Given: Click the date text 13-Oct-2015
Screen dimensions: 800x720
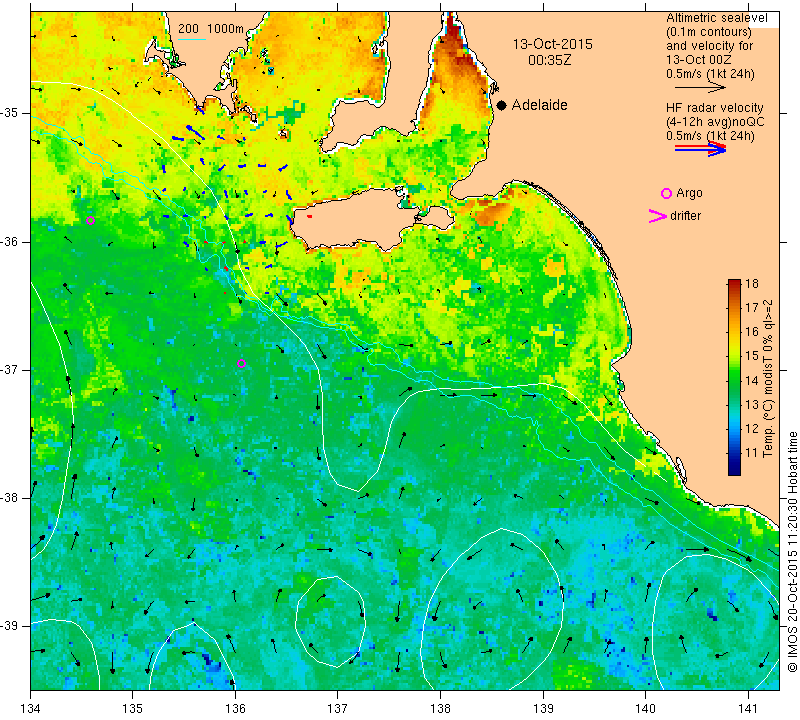Looking at the screenshot, I should [553, 44].
